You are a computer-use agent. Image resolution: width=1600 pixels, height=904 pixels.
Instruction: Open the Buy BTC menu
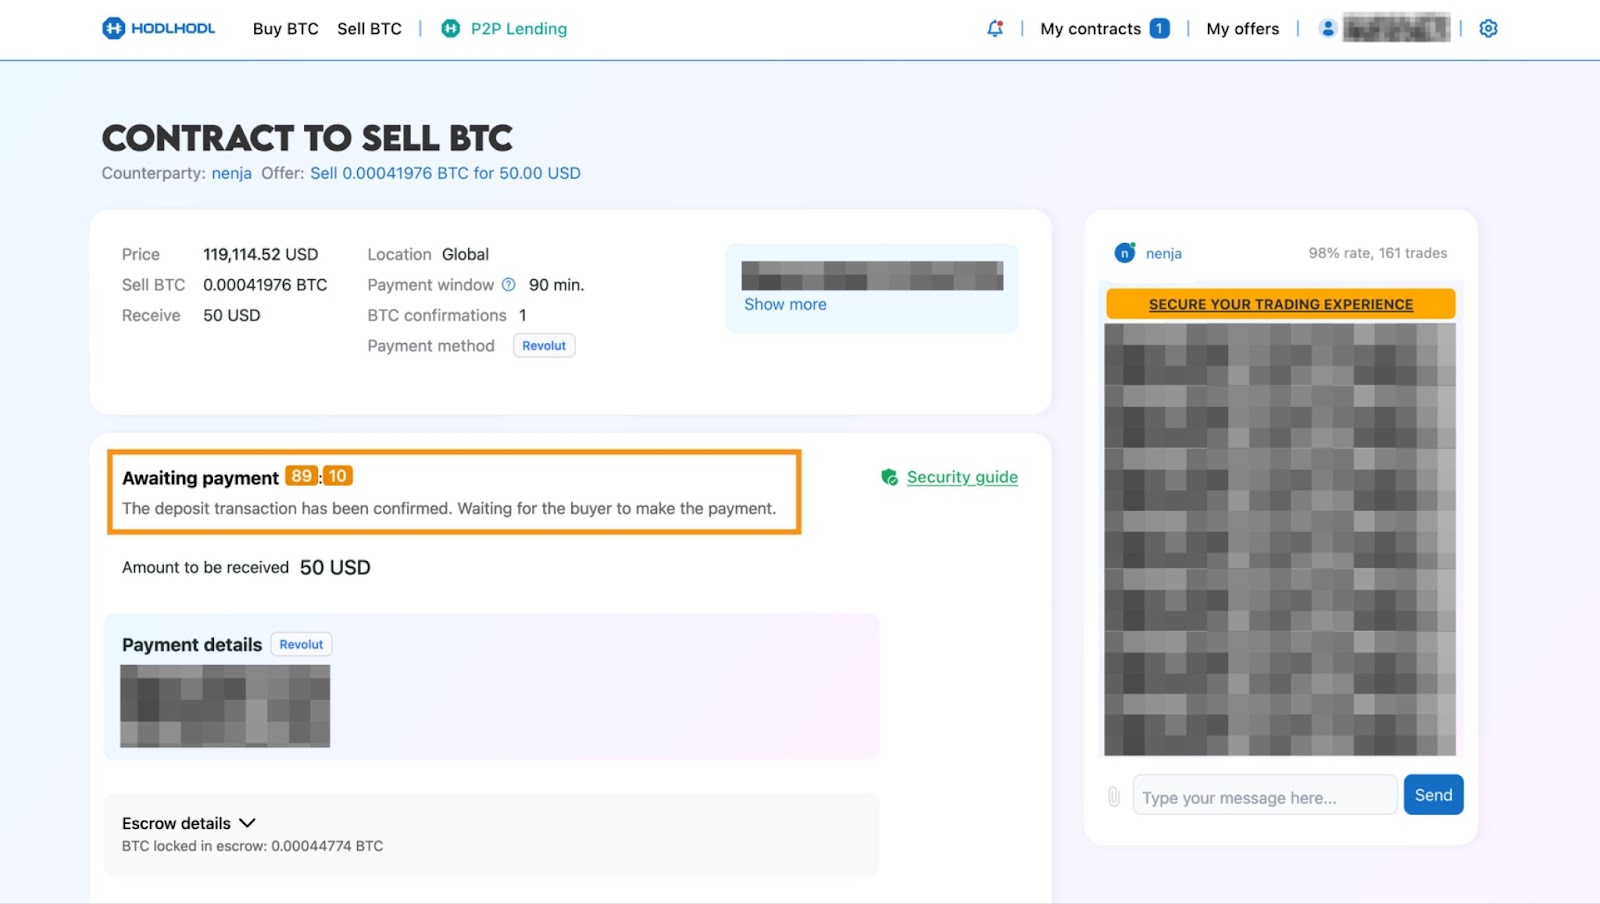285,29
